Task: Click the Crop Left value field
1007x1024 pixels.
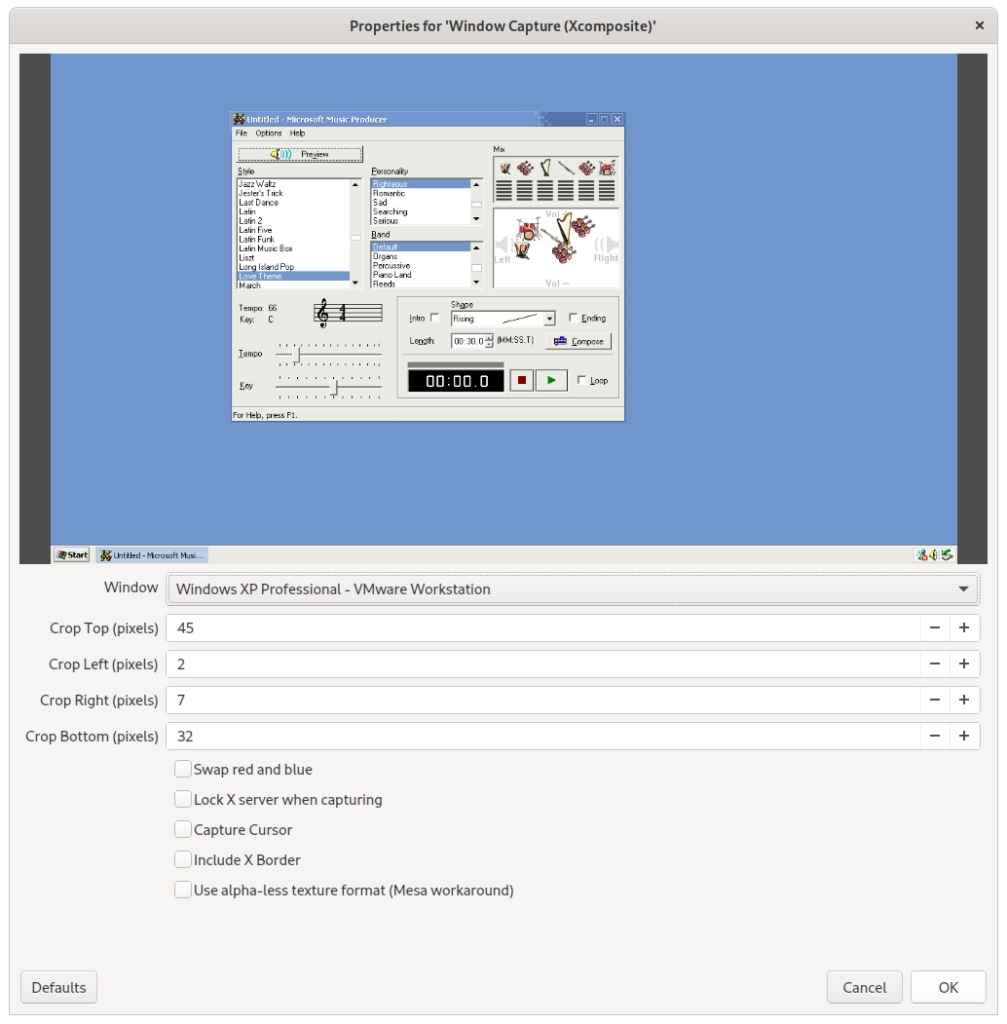Action: [x=543, y=664]
